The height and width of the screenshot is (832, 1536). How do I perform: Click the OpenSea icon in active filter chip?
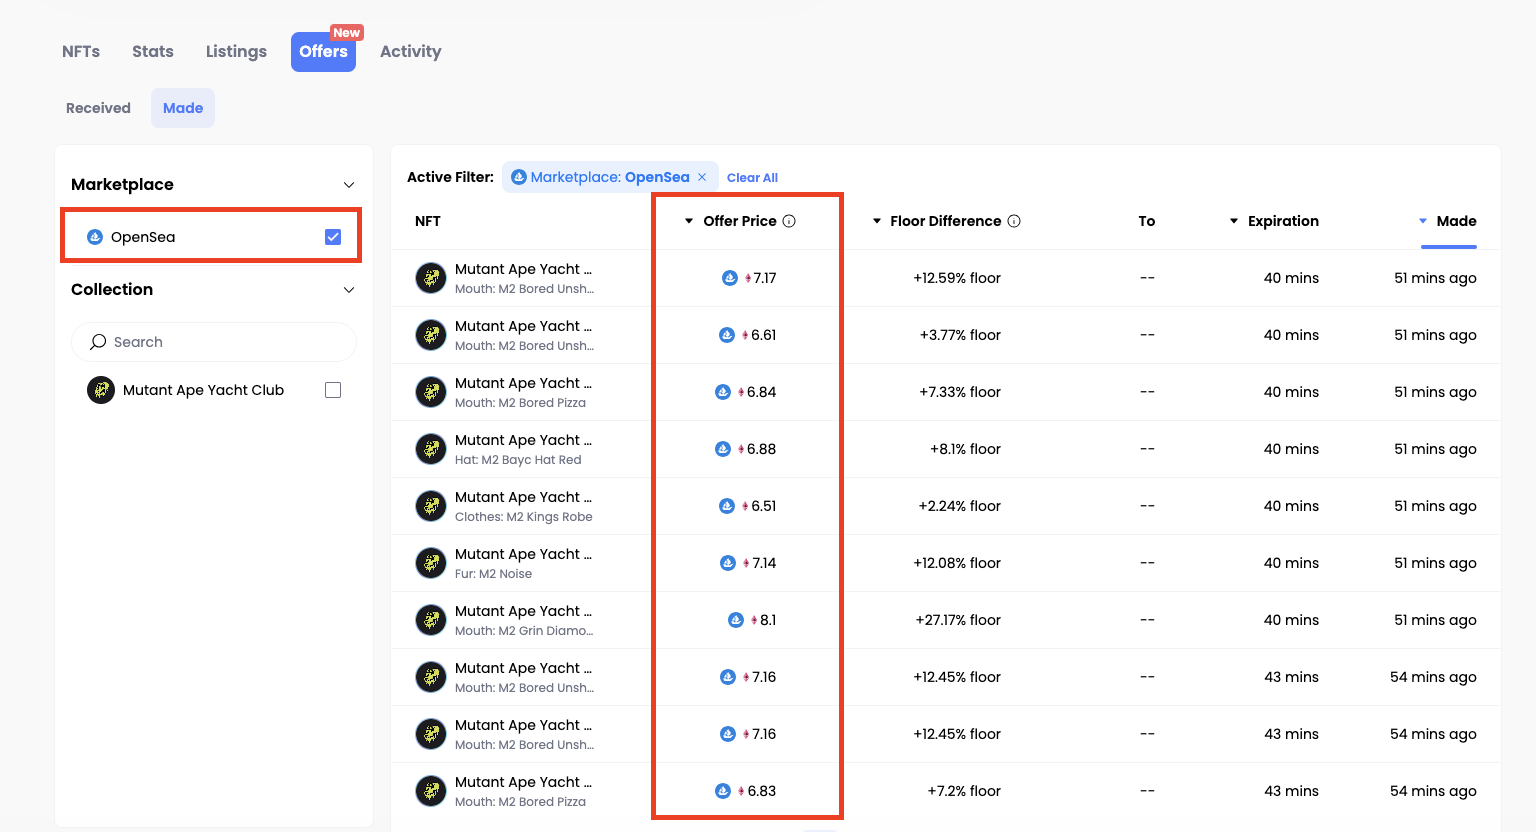click(518, 177)
